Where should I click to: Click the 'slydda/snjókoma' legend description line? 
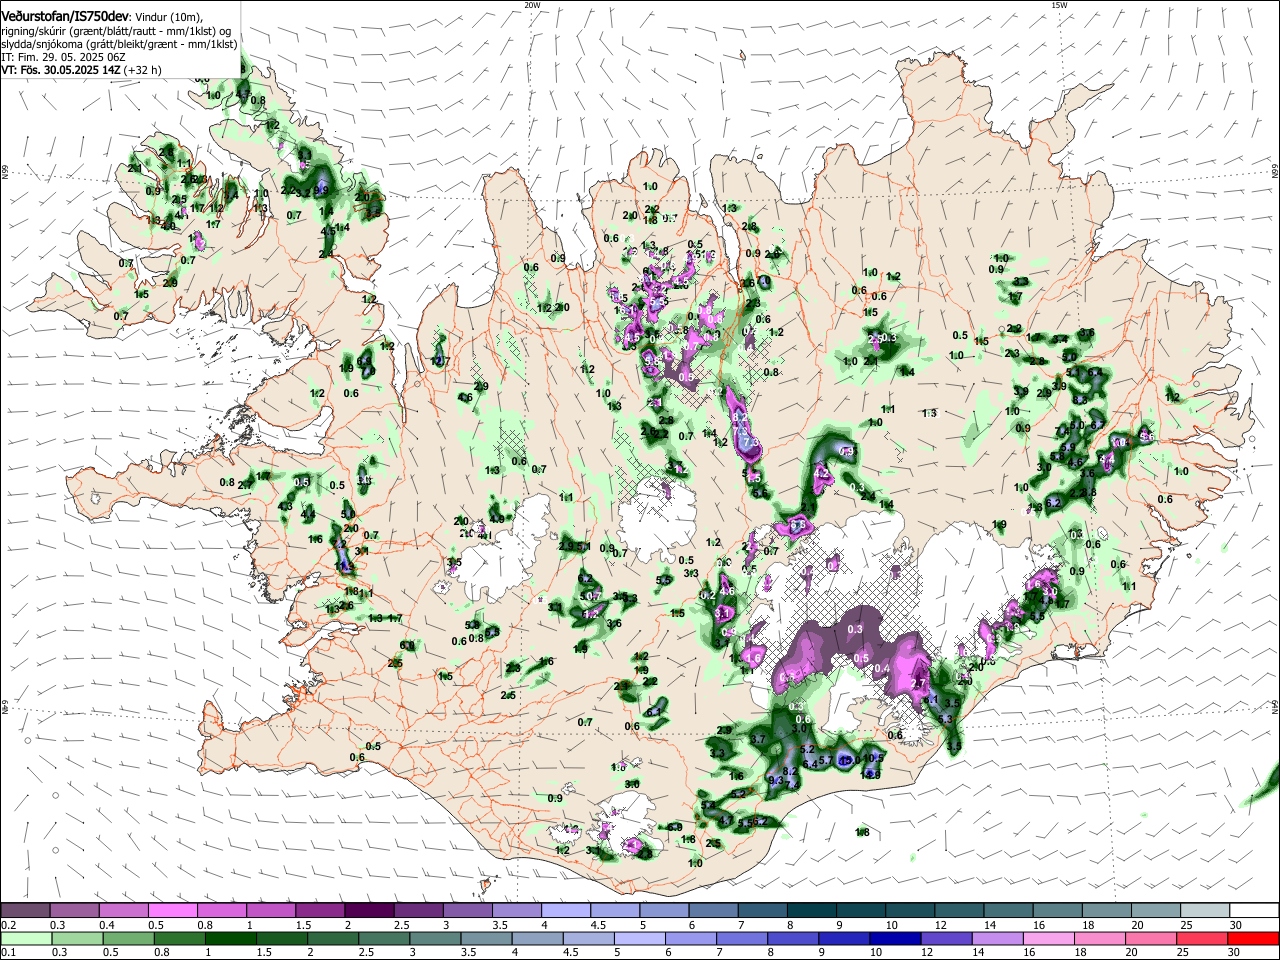119,44
